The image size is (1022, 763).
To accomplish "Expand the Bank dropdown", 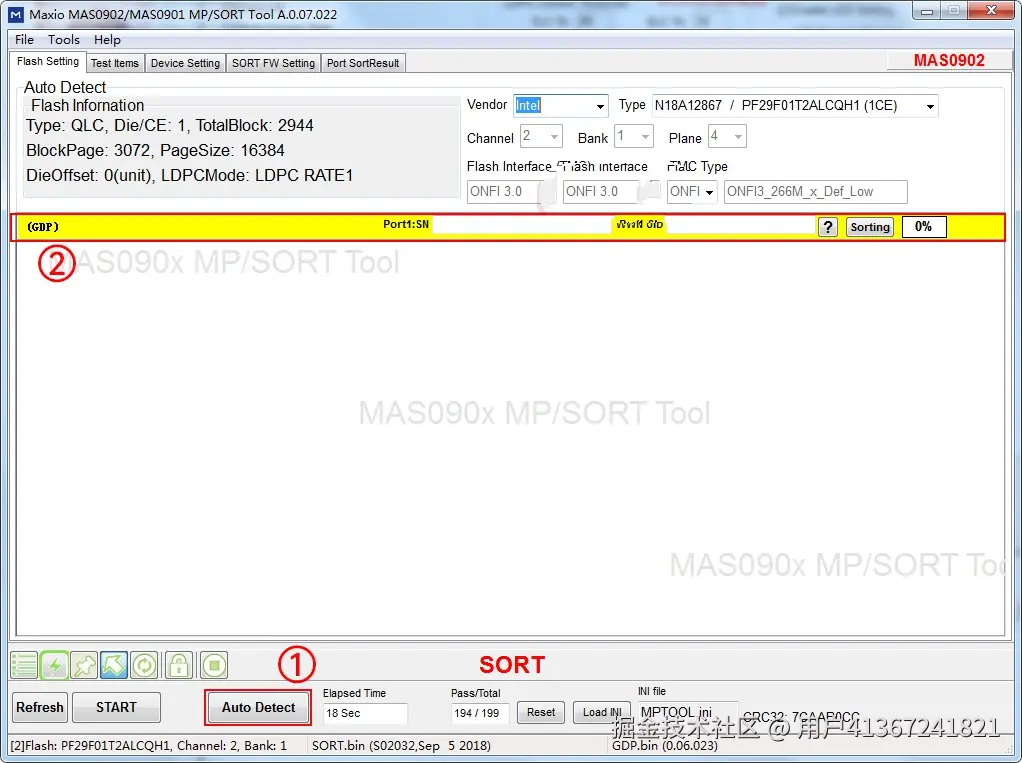I will tap(645, 137).
